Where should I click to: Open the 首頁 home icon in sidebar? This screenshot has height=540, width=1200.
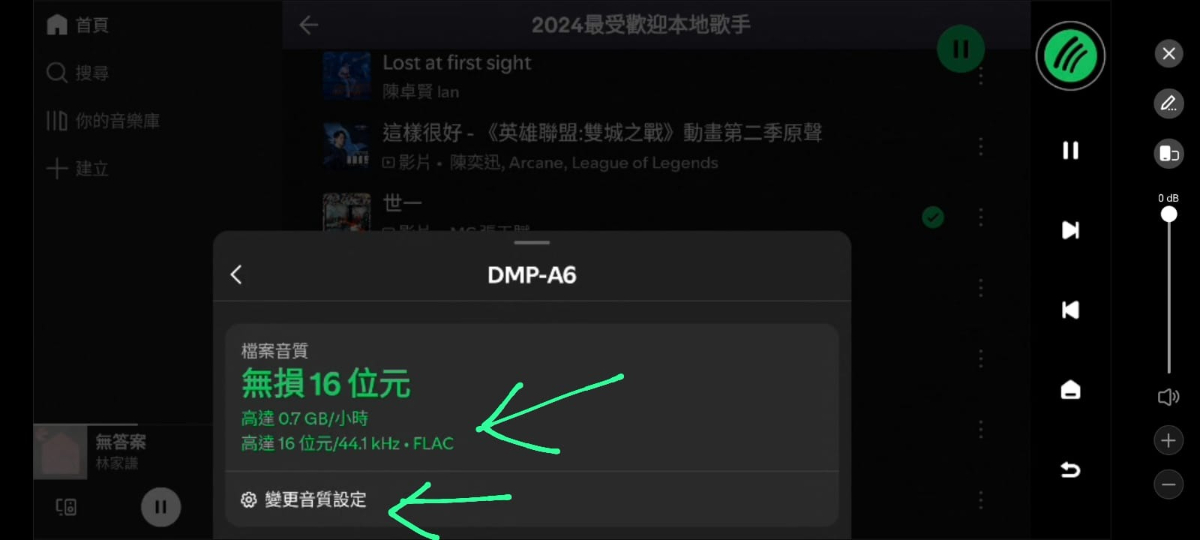pos(57,25)
